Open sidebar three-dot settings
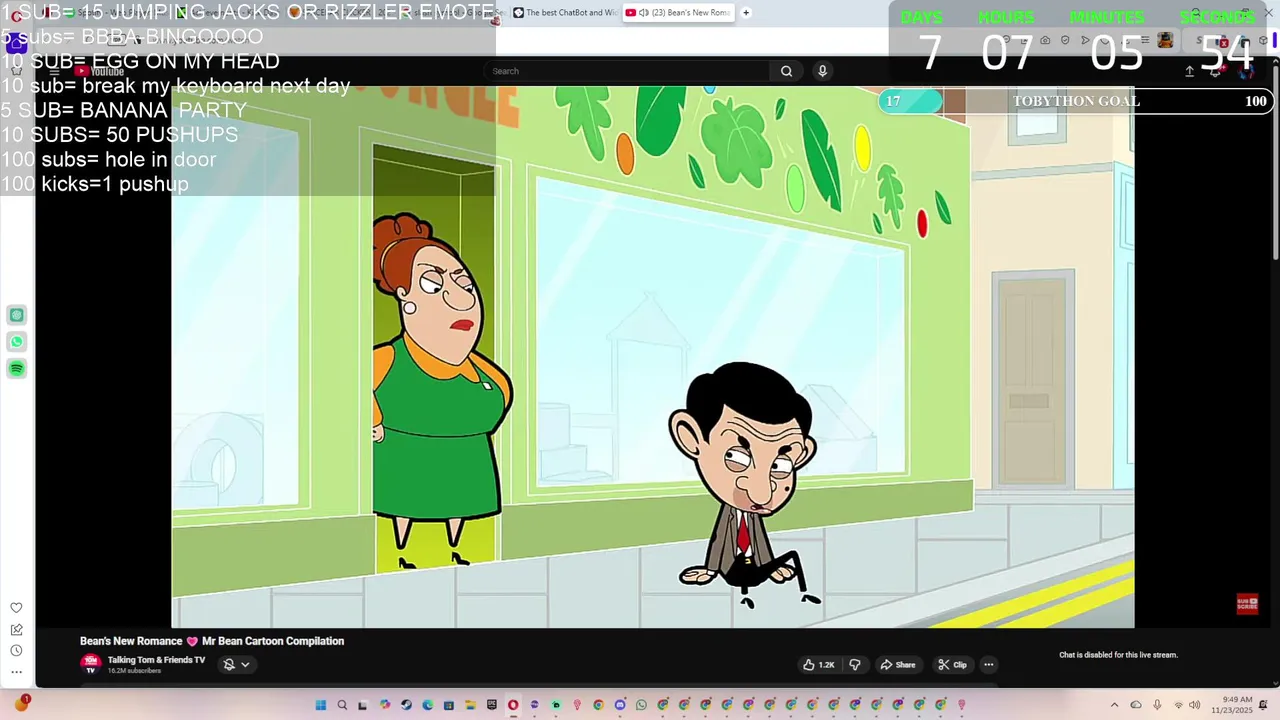The image size is (1280, 720). [16, 672]
